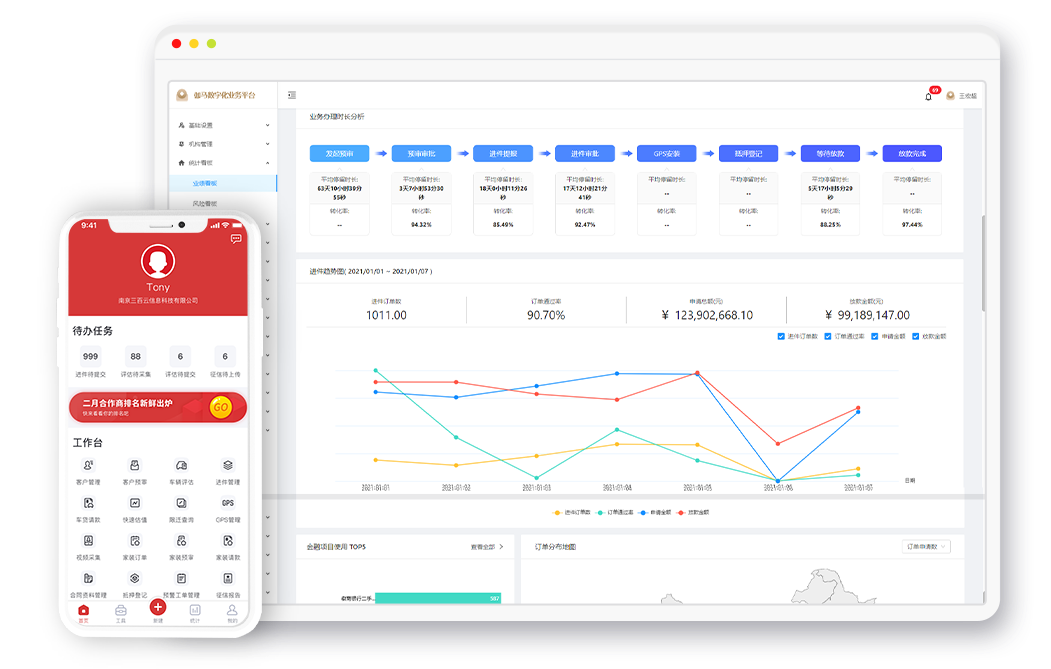Open the GPS管理 icon on the phone
1051x669 pixels.
(228, 504)
